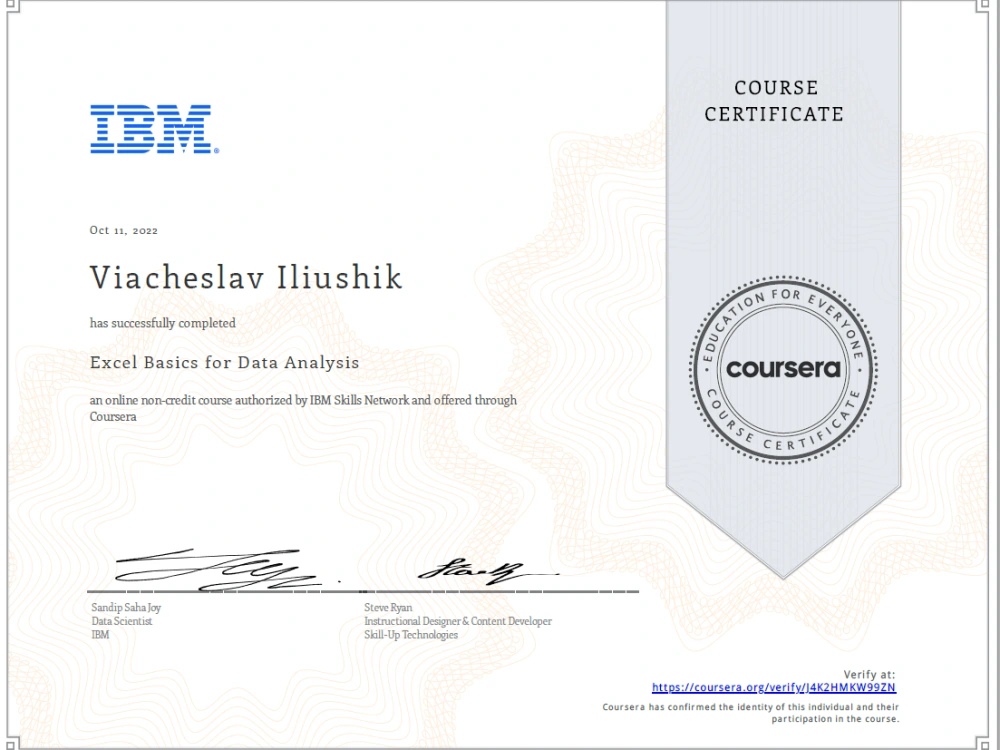
Task: Click the name Sandip Saha Joy
Action: tap(126, 608)
